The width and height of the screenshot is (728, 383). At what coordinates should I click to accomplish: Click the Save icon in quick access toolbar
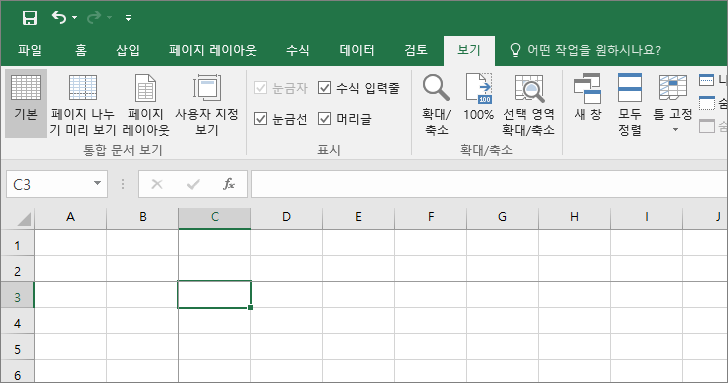[x=30, y=18]
